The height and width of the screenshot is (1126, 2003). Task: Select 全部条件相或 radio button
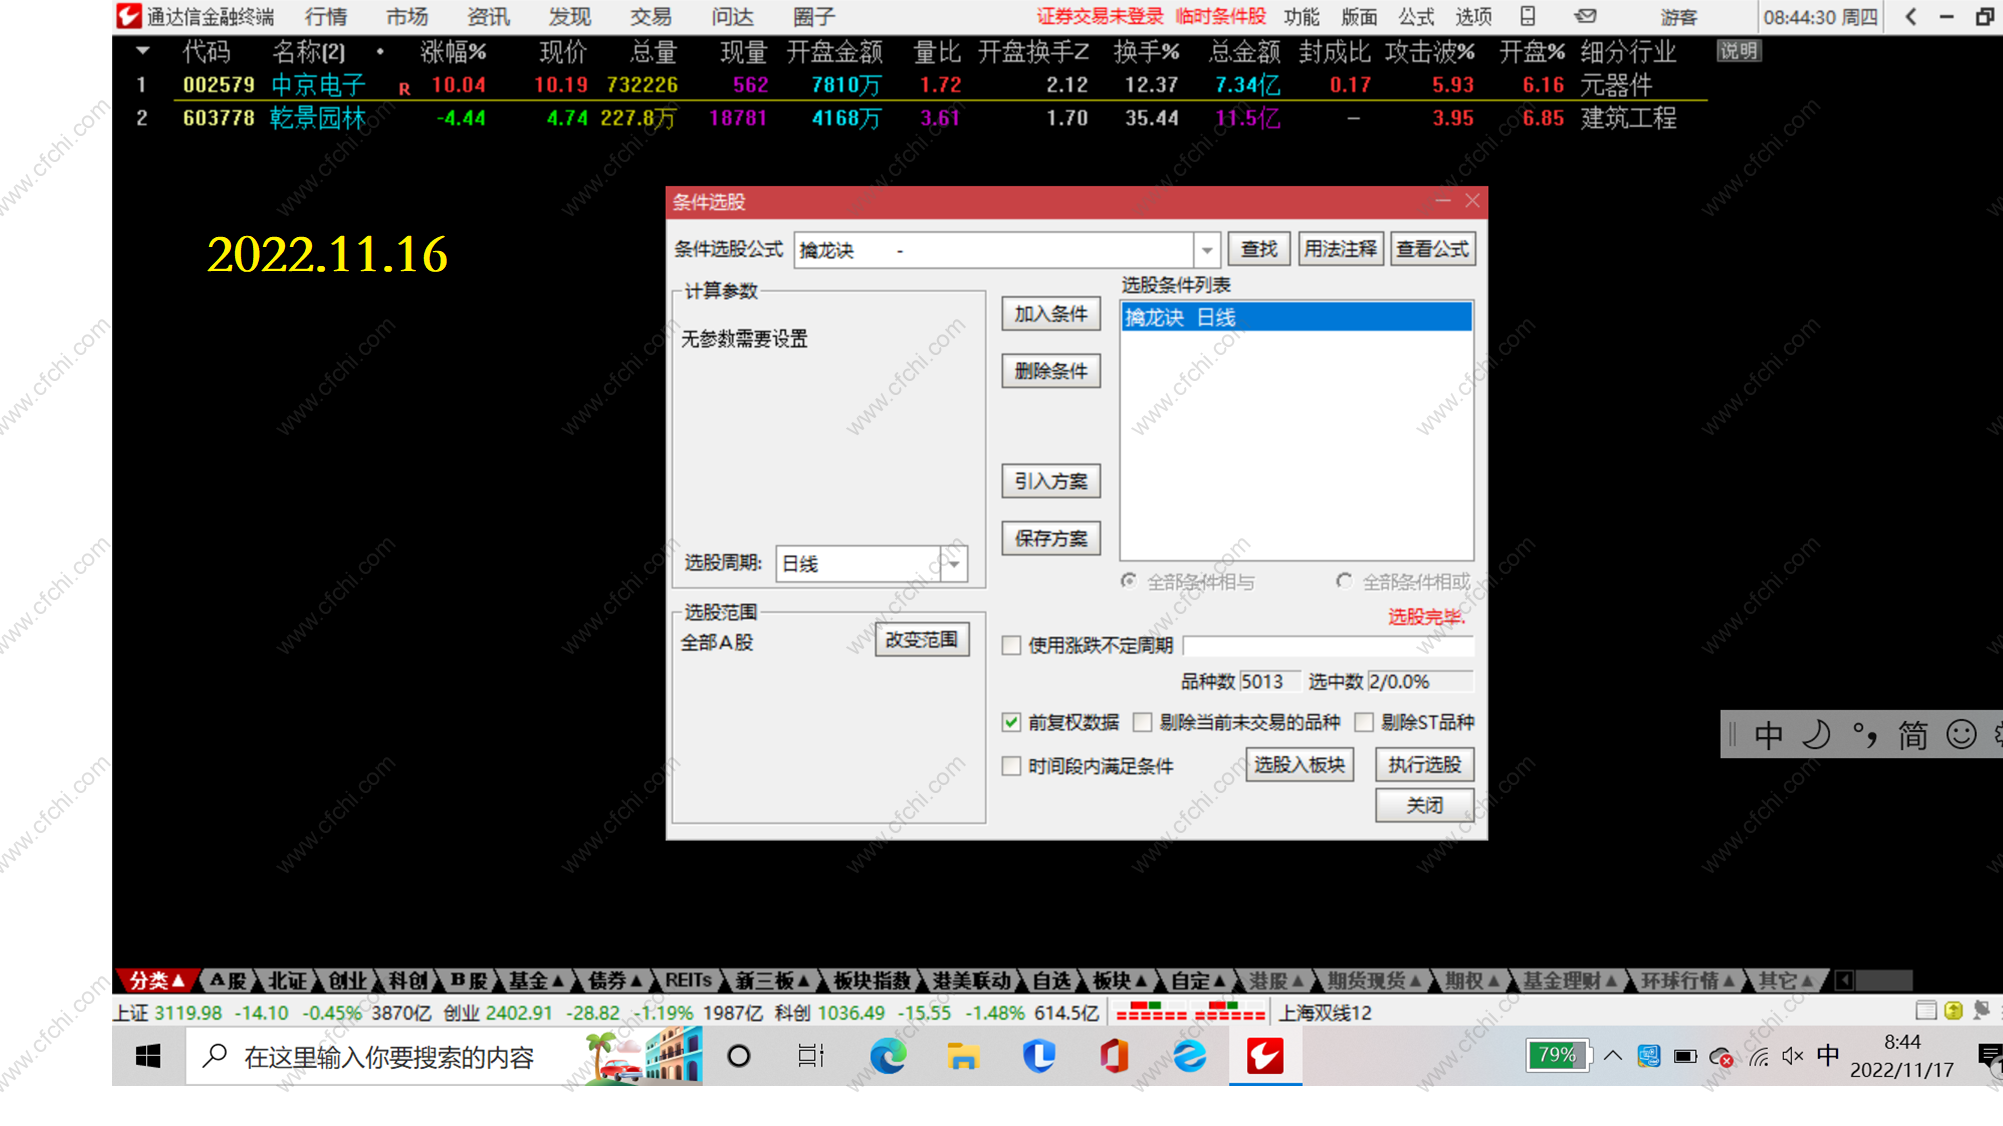(x=1344, y=581)
